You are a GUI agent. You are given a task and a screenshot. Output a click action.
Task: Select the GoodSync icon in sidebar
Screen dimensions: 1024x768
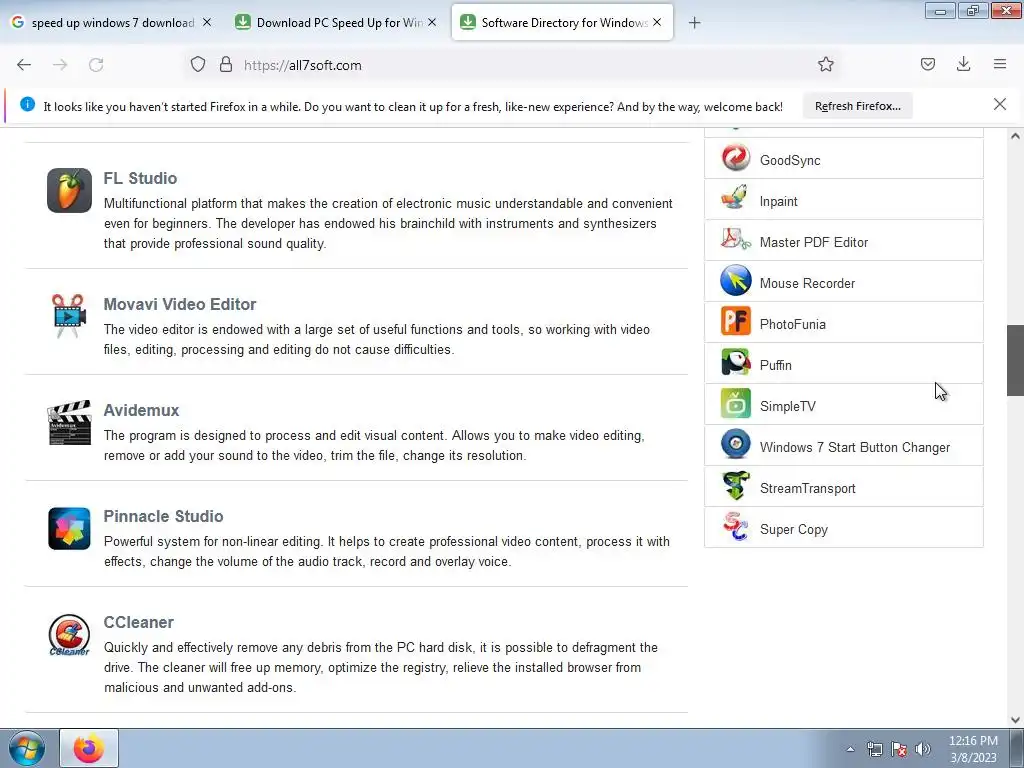coord(736,159)
